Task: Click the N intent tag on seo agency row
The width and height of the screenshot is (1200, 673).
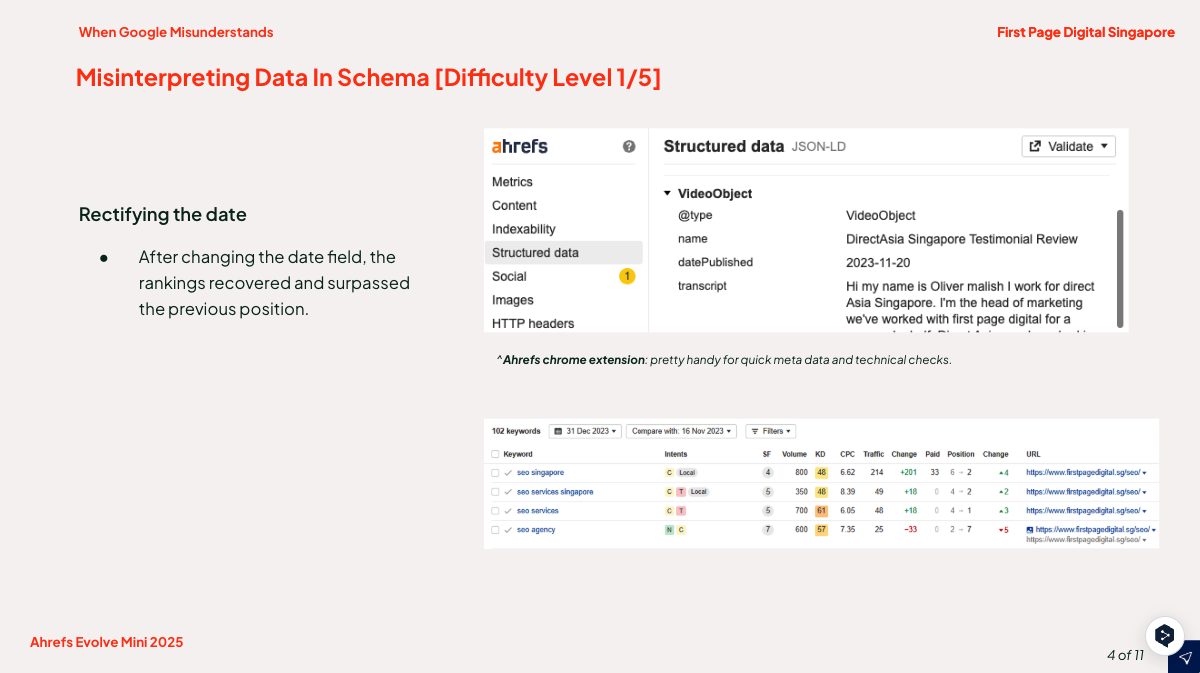Action: [x=669, y=530]
